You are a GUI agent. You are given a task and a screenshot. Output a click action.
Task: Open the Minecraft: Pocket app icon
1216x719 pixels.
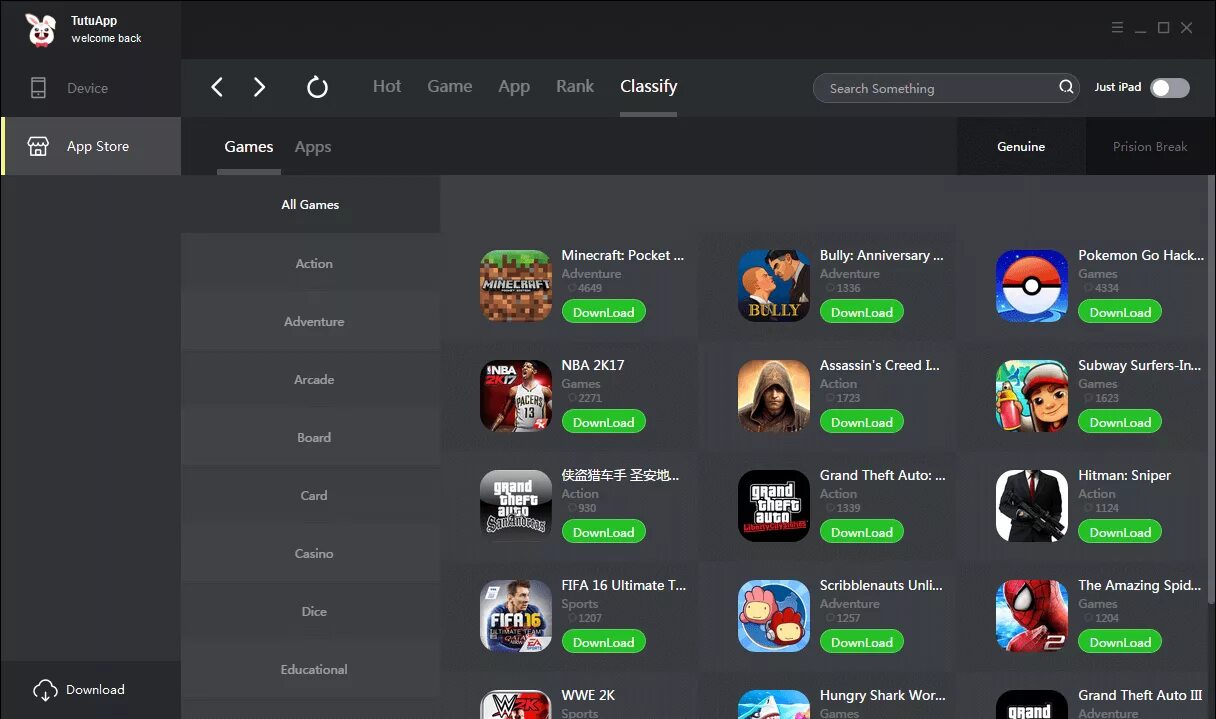(516, 286)
